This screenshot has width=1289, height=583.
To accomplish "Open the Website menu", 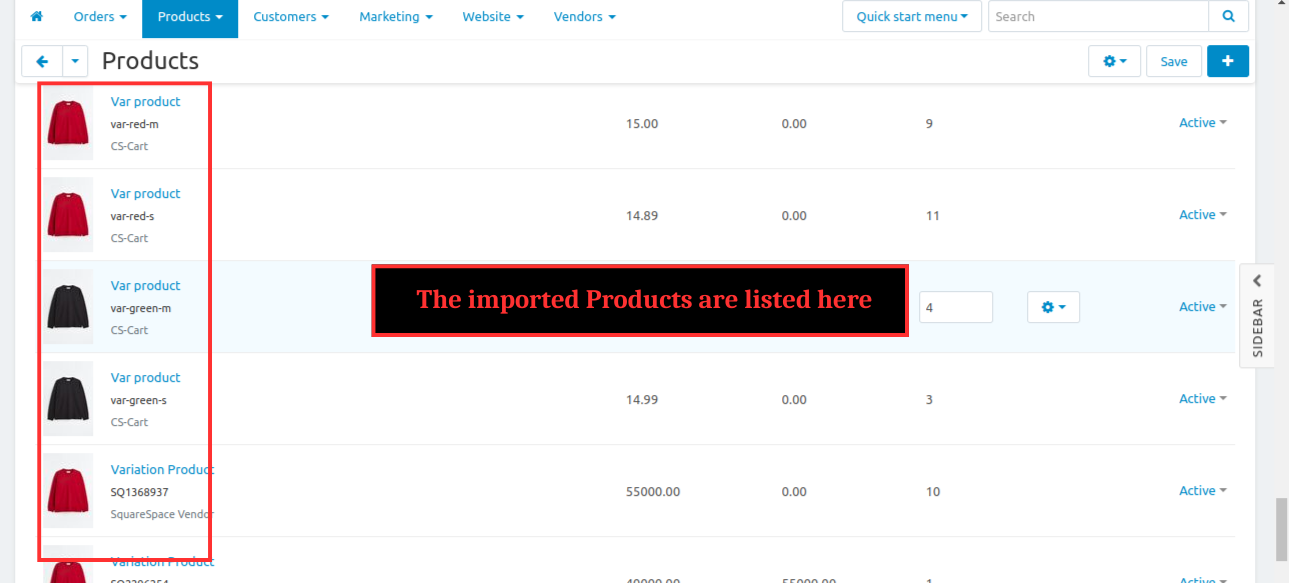I will (493, 17).
